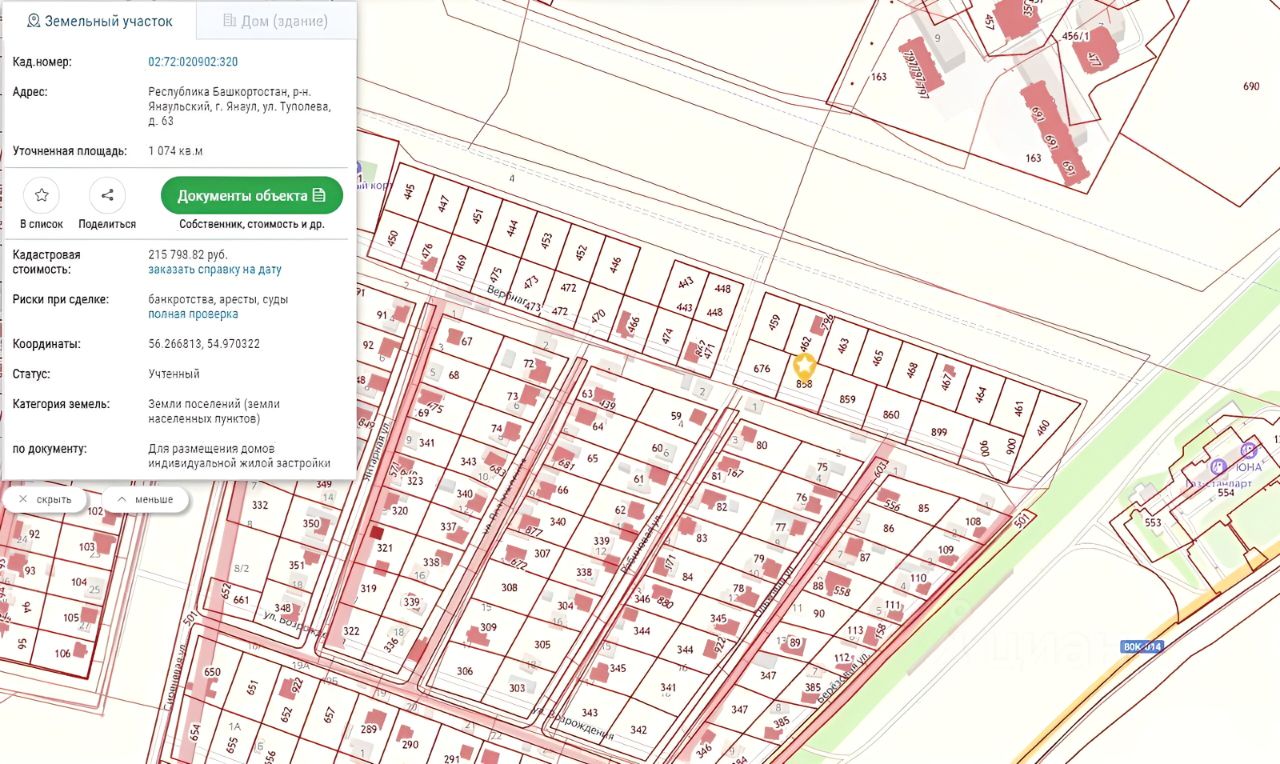Select parcel 322 on the map
This screenshot has height=764, width=1280.
[351, 631]
